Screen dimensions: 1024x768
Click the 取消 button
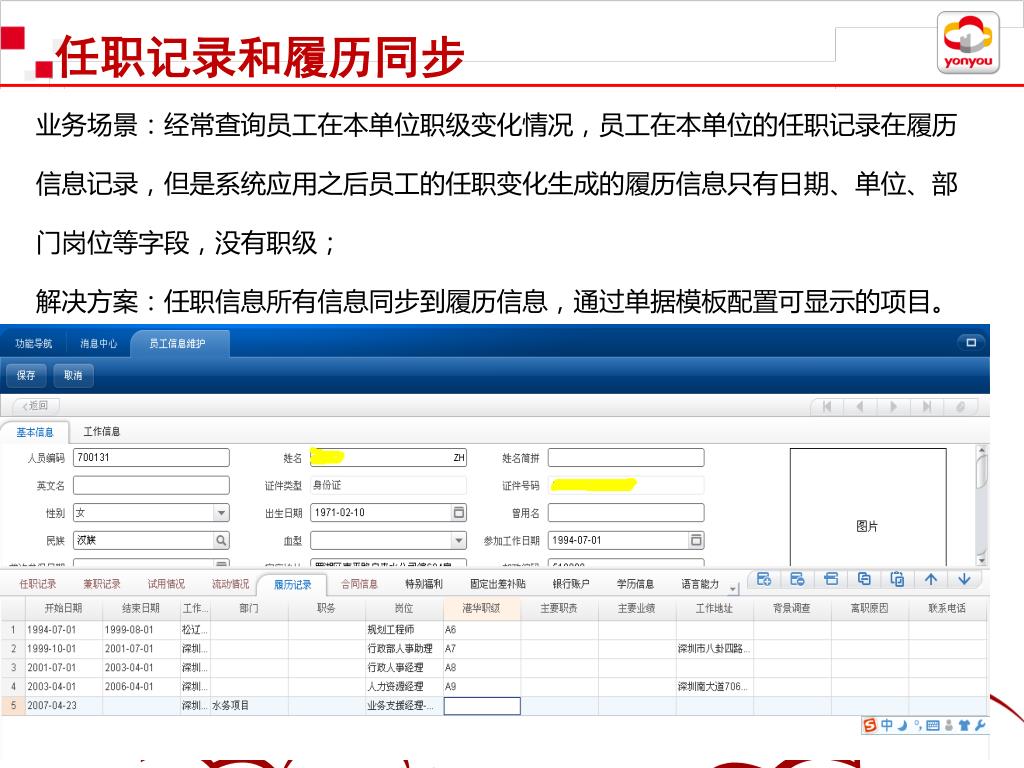coord(73,375)
